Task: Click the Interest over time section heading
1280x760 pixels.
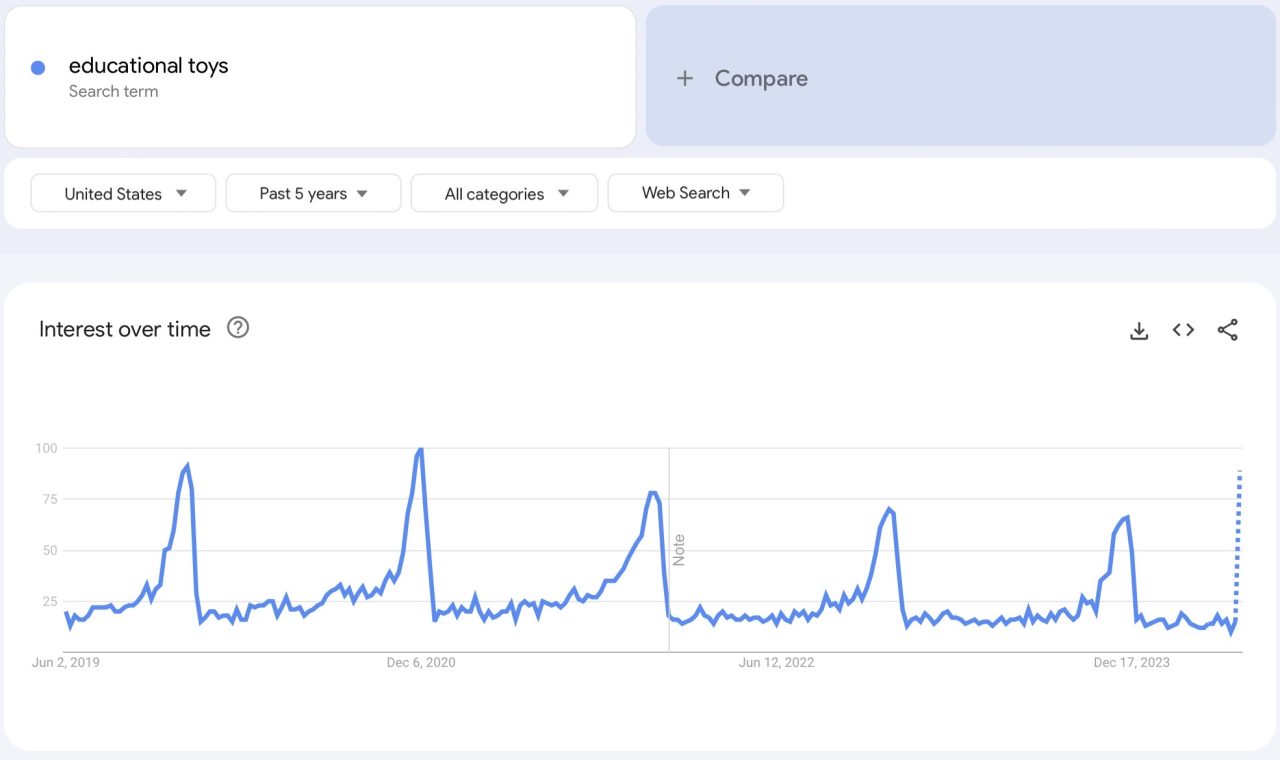Action: point(124,329)
